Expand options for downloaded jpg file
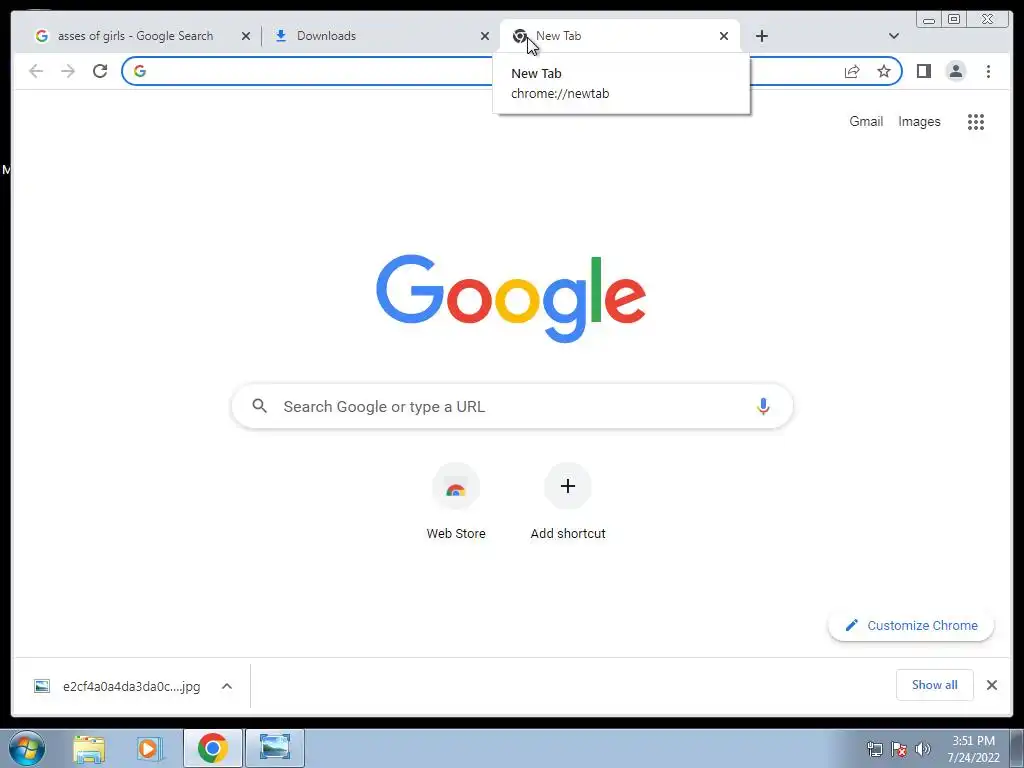Image resolution: width=1024 pixels, height=768 pixels. pyautogui.click(x=227, y=686)
